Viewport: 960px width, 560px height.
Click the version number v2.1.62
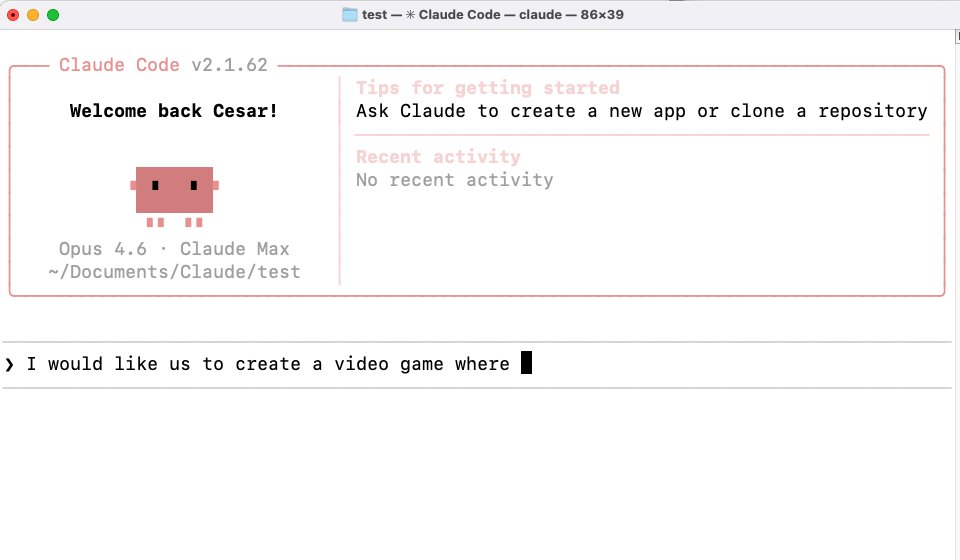[x=230, y=65]
